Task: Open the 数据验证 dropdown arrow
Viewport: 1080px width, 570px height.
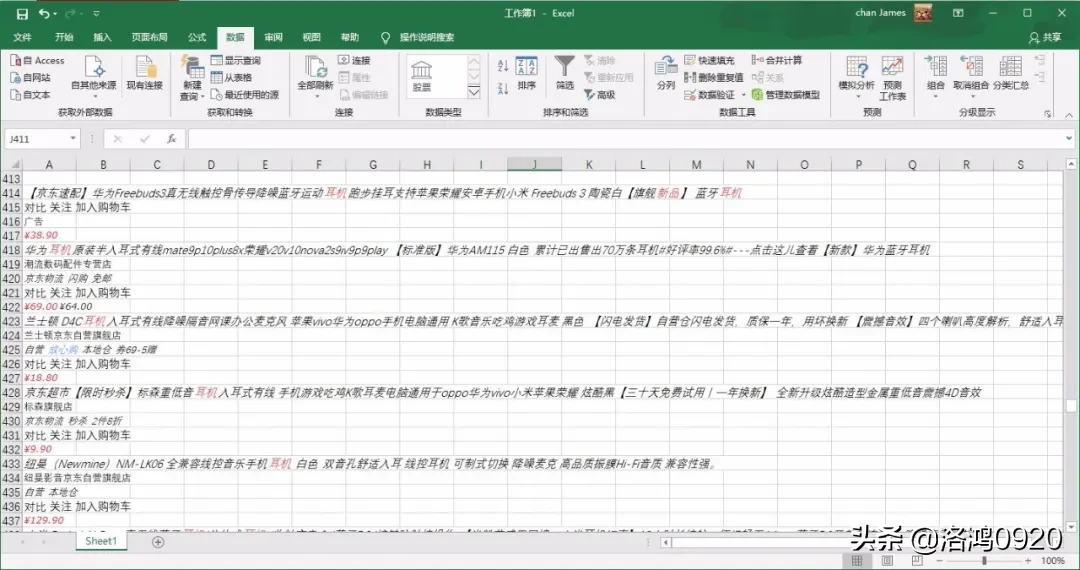Action: click(x=744, y=95)
